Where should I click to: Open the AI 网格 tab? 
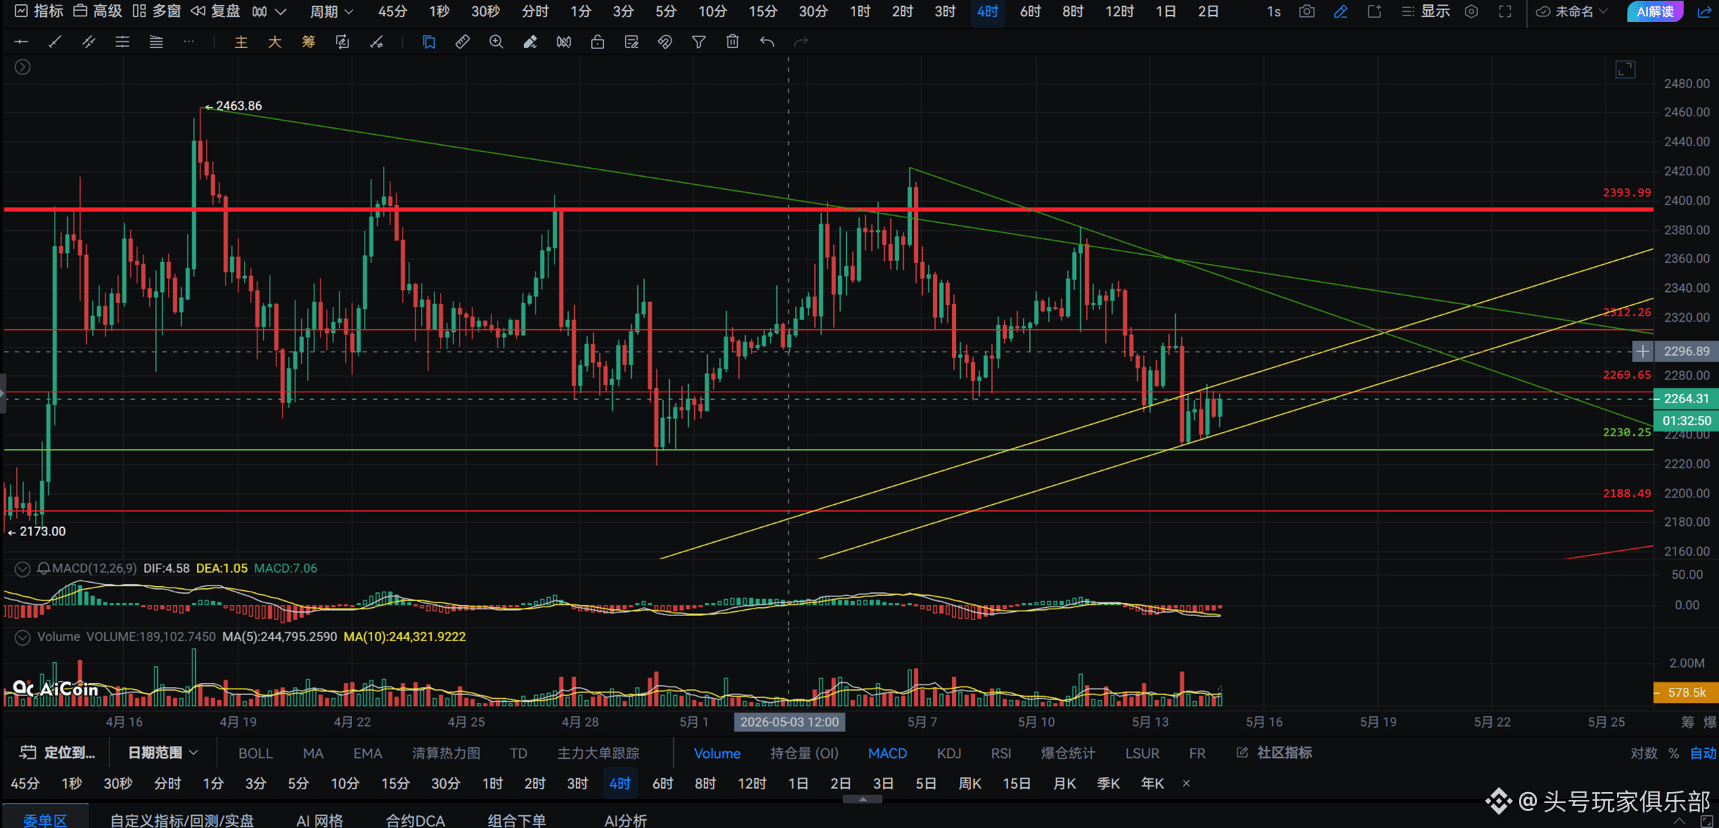tap(319, 820)
